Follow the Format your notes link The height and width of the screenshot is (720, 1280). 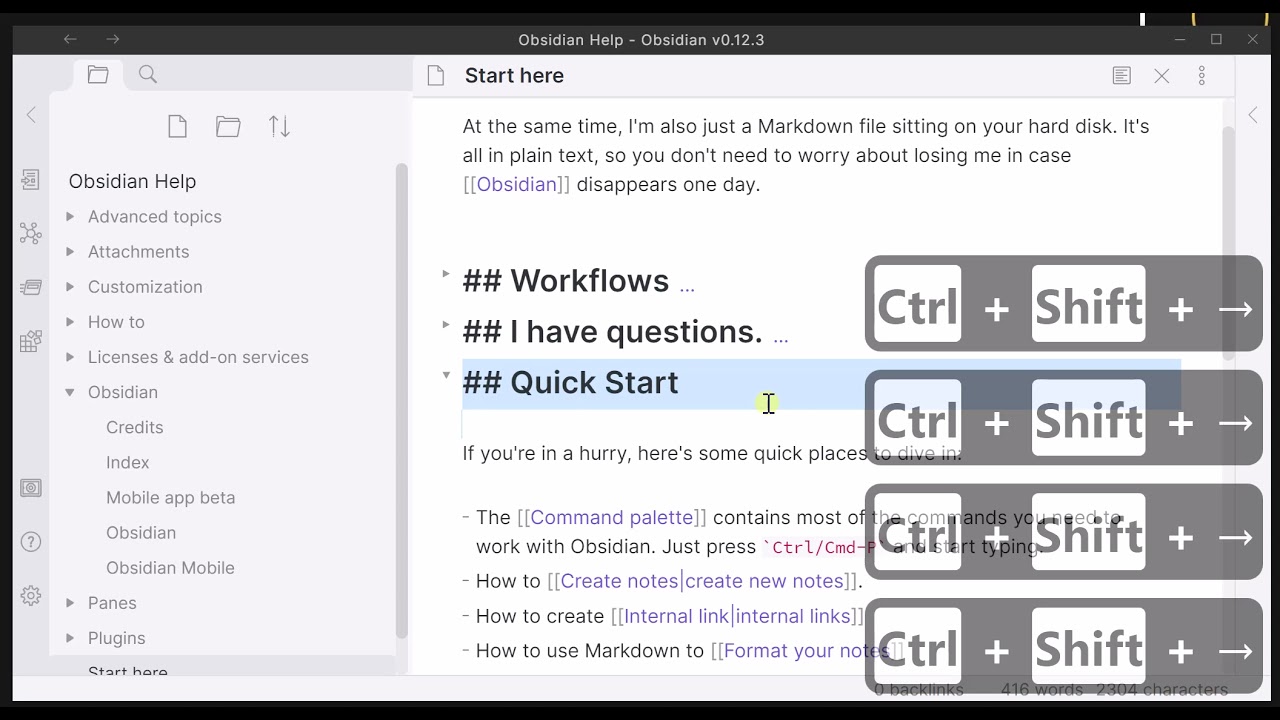806,651
